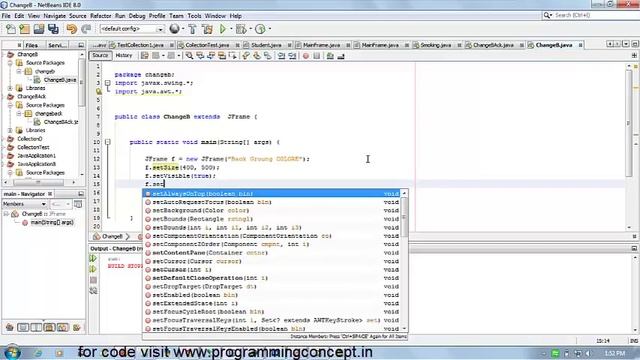Open the Refactor menu
This screenshot has width=640, height=360.
pyautogui.click(x=100, y=16)
